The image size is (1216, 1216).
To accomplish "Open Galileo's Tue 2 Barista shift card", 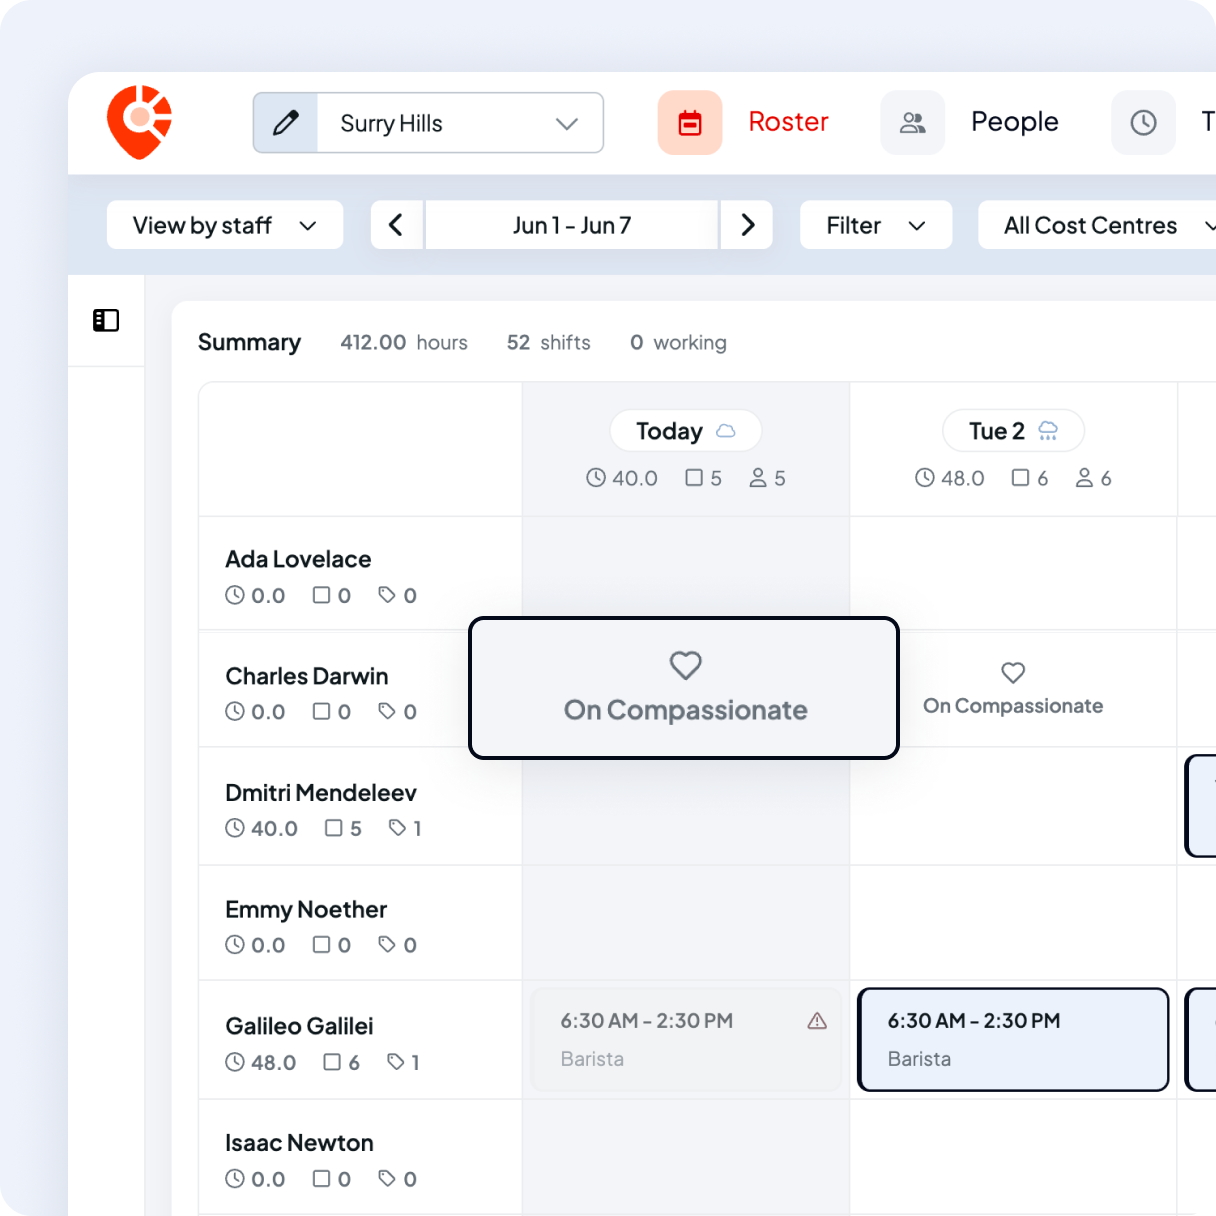I will [1013, 1040].
